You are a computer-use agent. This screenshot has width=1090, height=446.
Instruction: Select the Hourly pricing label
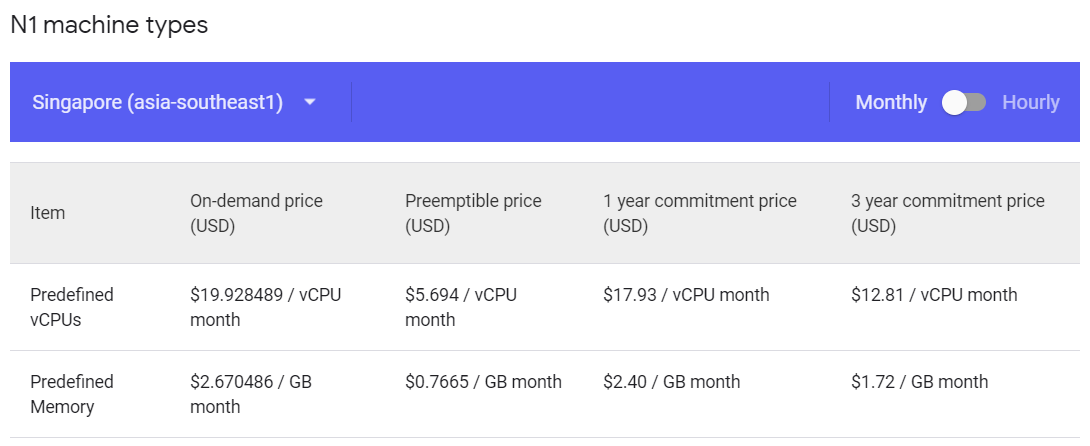point(1031,103)
